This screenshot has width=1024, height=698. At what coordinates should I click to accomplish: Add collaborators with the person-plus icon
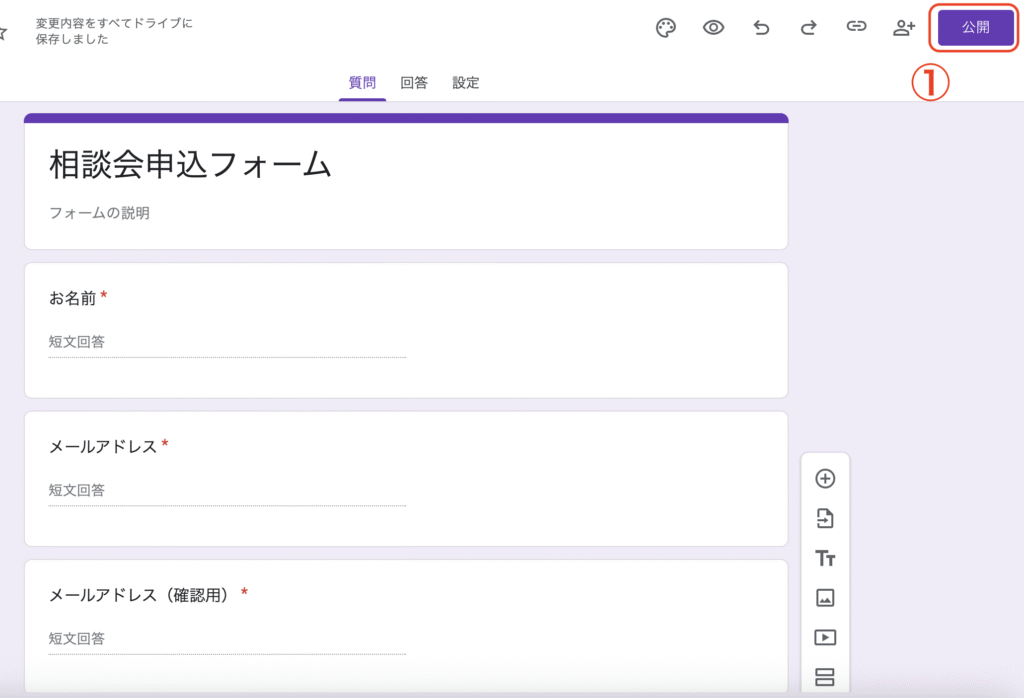tap(904, 27)
